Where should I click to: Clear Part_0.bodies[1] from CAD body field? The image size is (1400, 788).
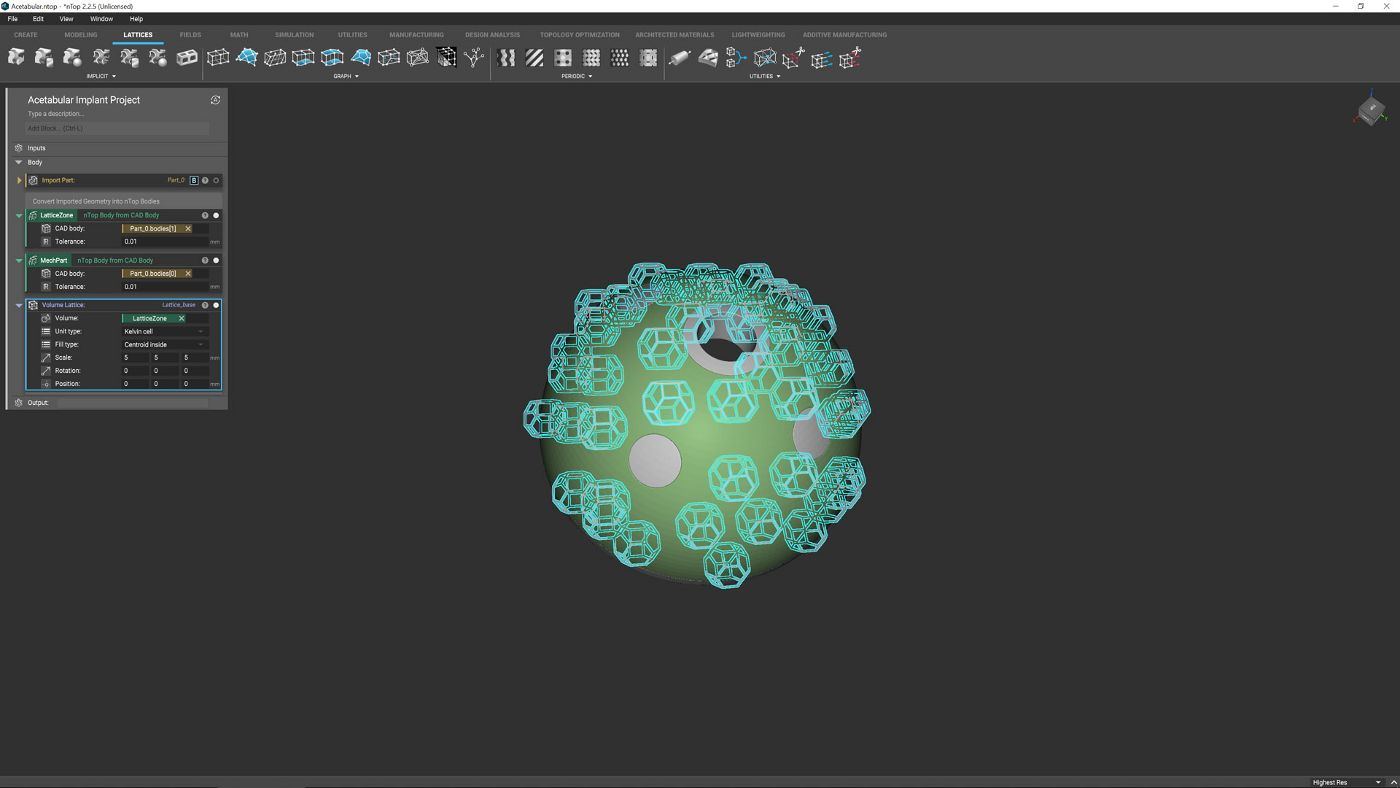[x=188, y=229]
